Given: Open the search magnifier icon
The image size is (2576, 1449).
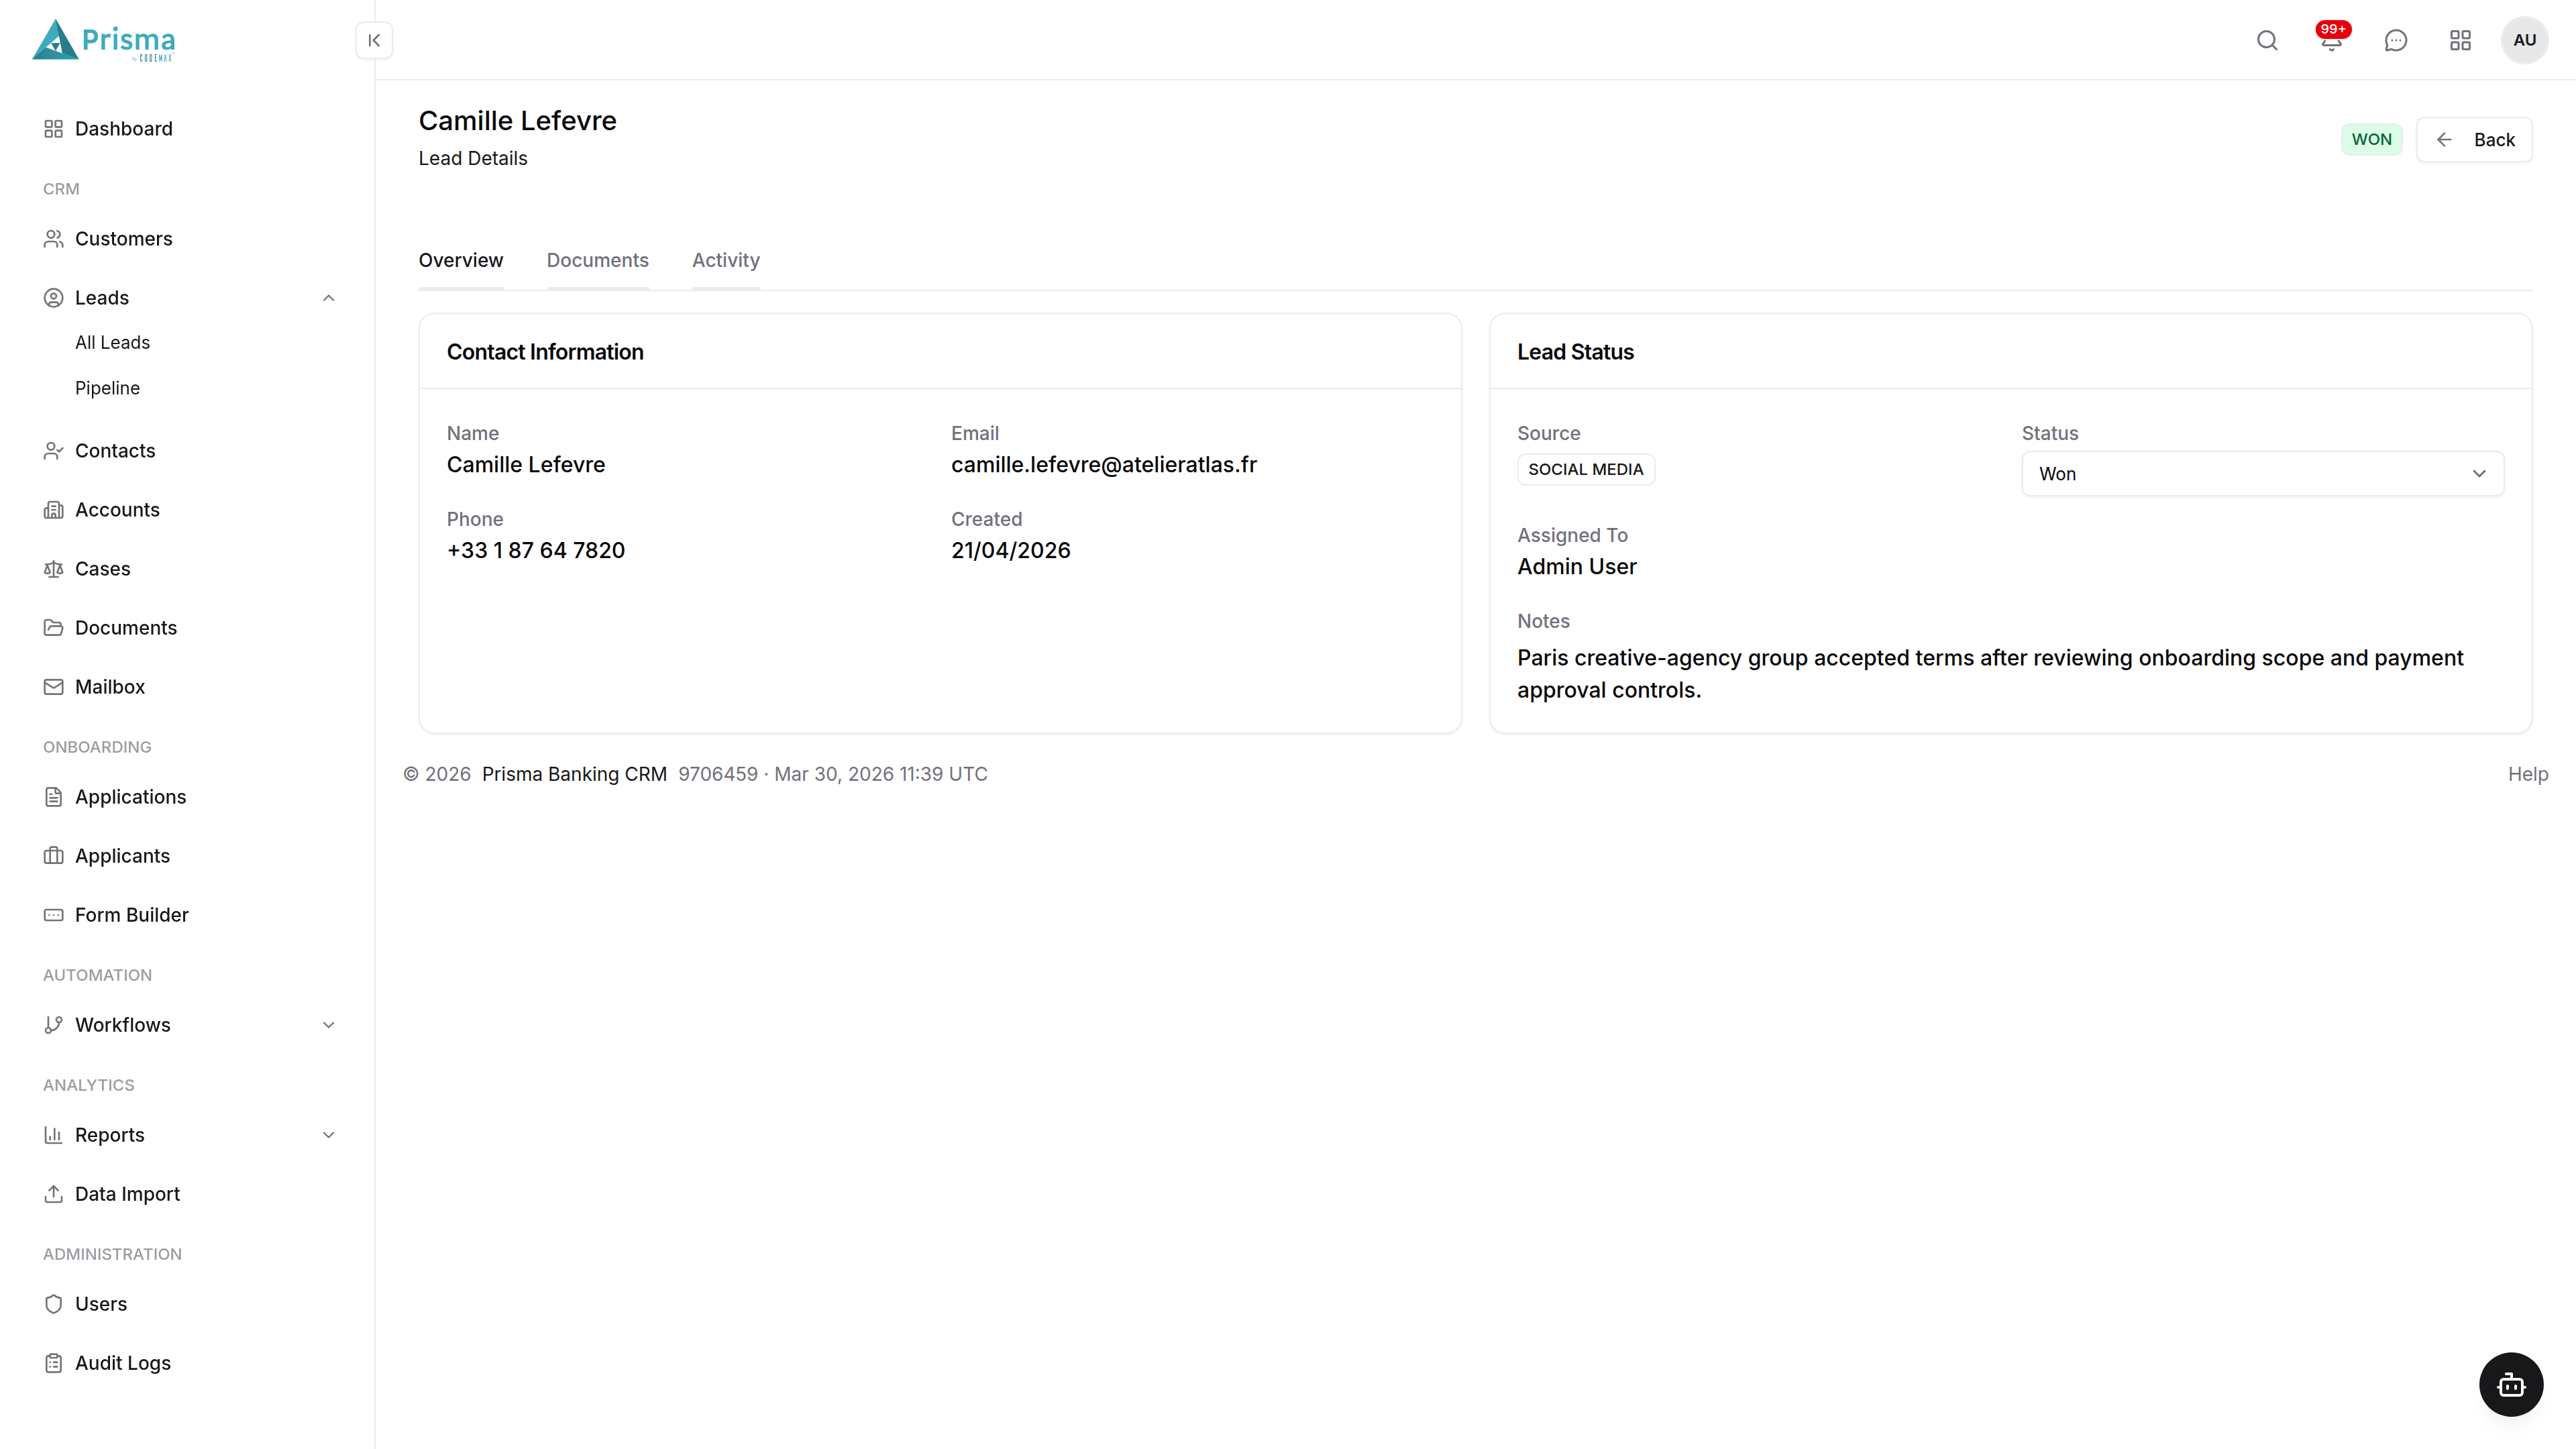Looking at the screenshot, I should [x=2267, y=40].
